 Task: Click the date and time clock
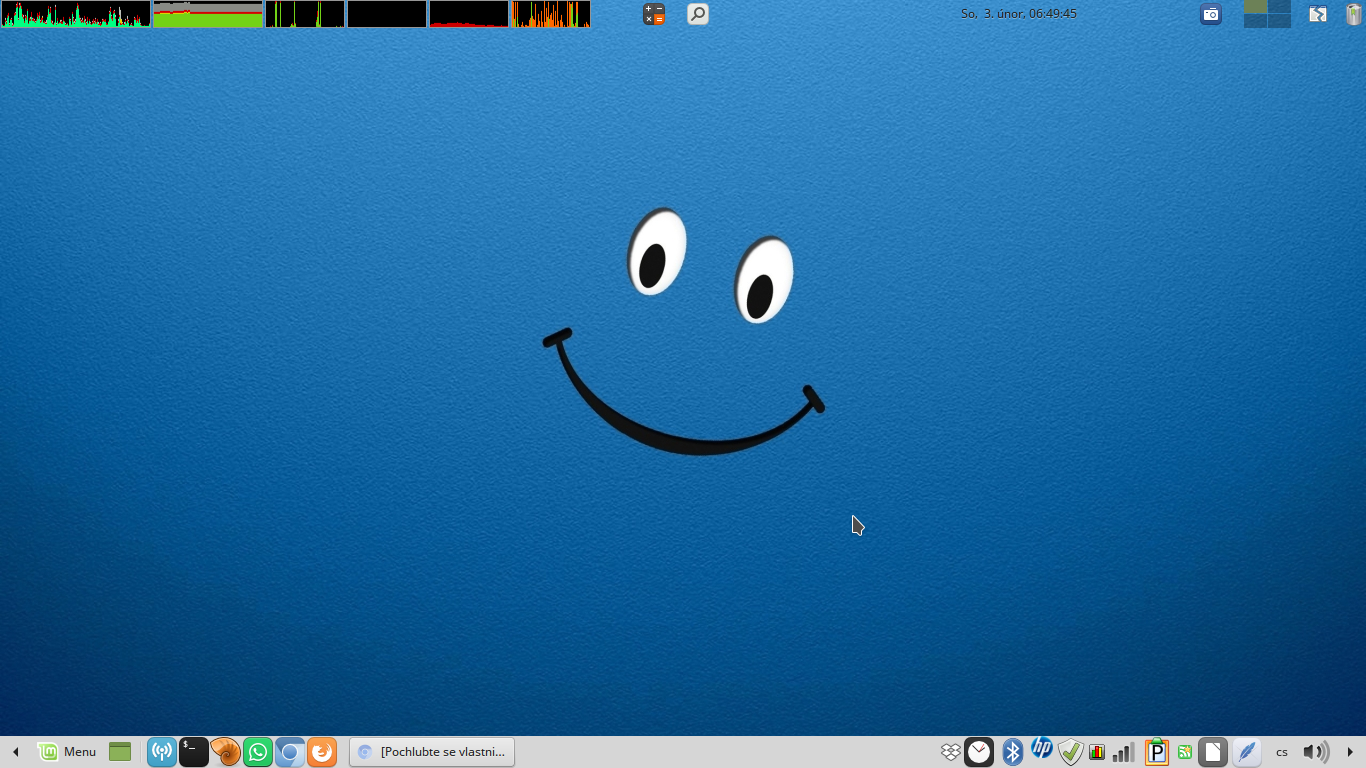click(1018, 14)
